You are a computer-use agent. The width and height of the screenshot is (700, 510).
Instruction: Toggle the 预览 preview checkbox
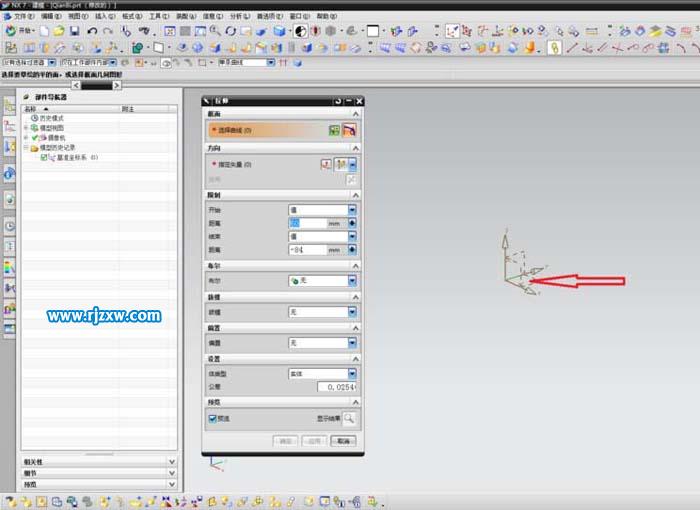212,419
